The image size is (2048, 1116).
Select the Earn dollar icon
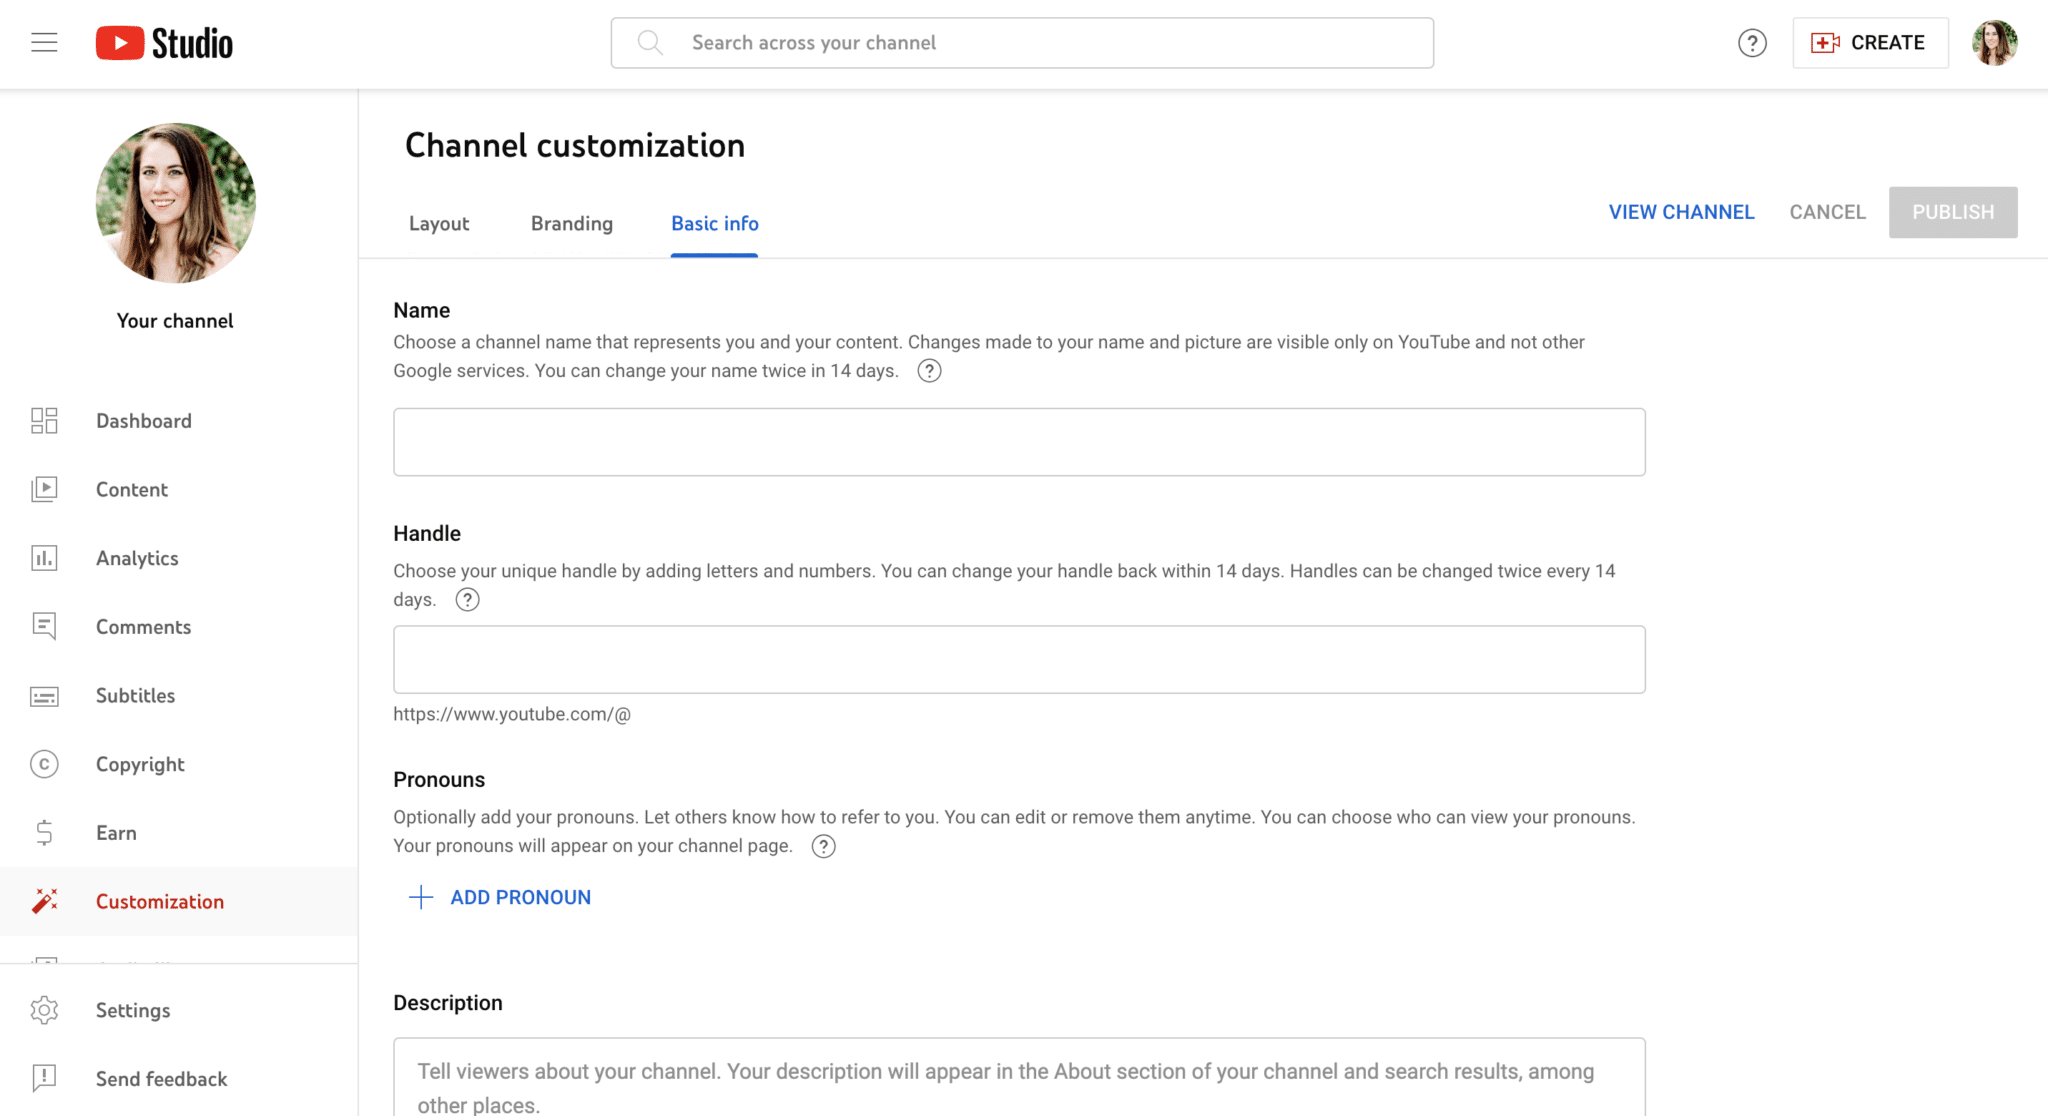click(x=44, y=833)
